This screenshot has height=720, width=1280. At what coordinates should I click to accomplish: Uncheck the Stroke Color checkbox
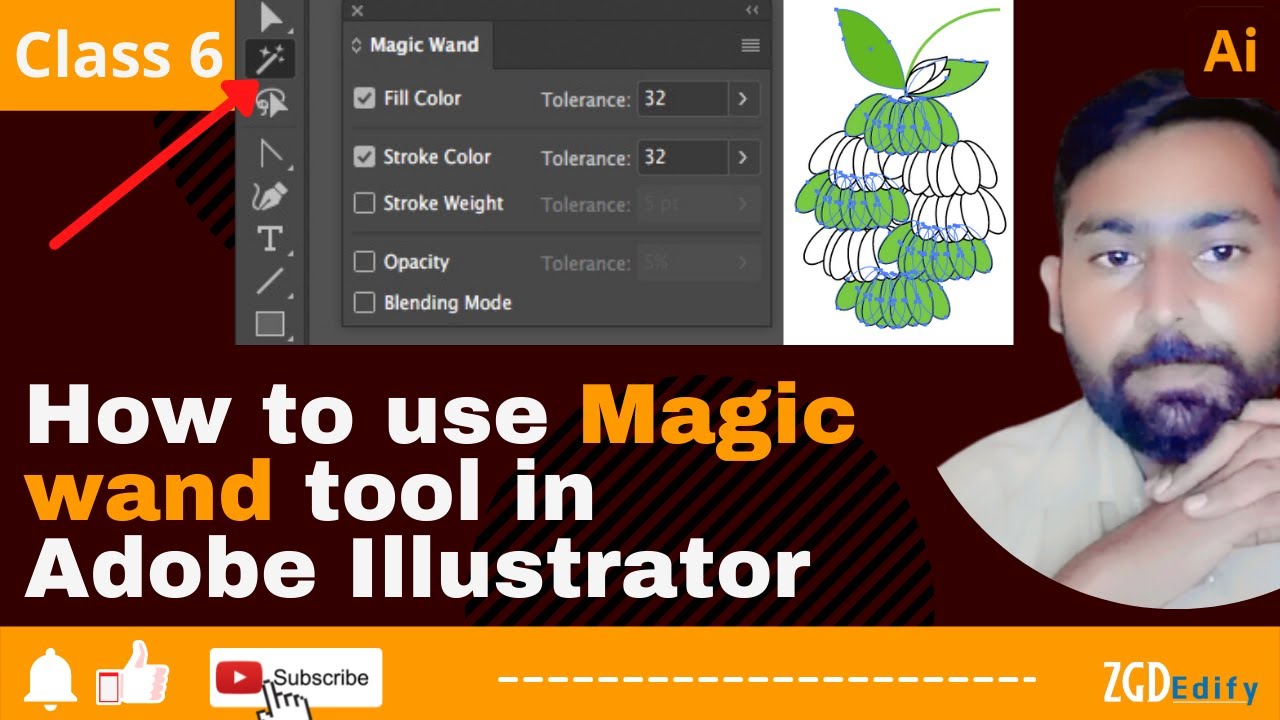[364, 157]
